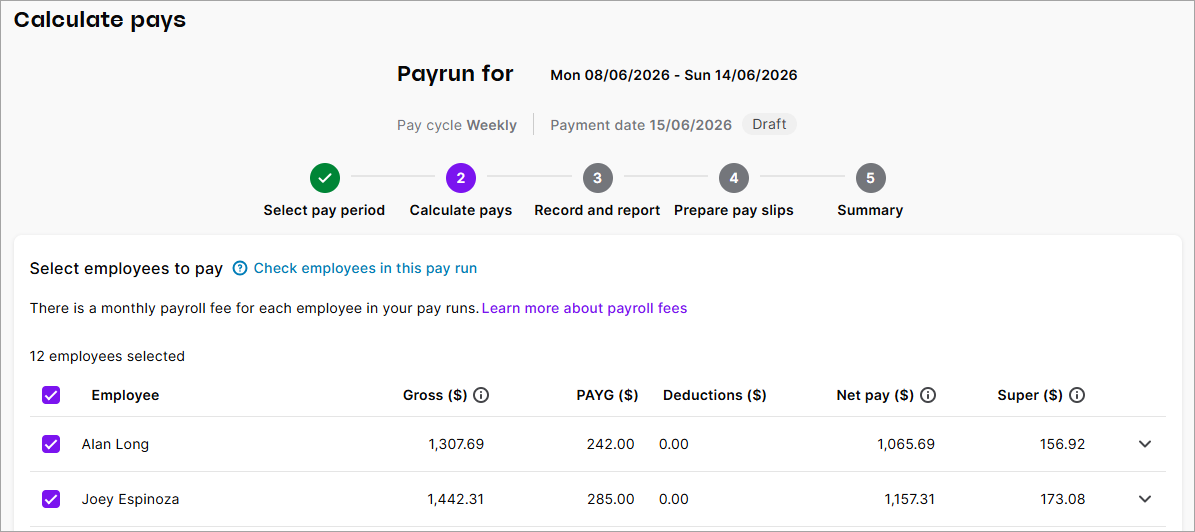The height and width of the screenshot is (532, 1195).
Task: Click the pay period date range text
Action: 674,75
